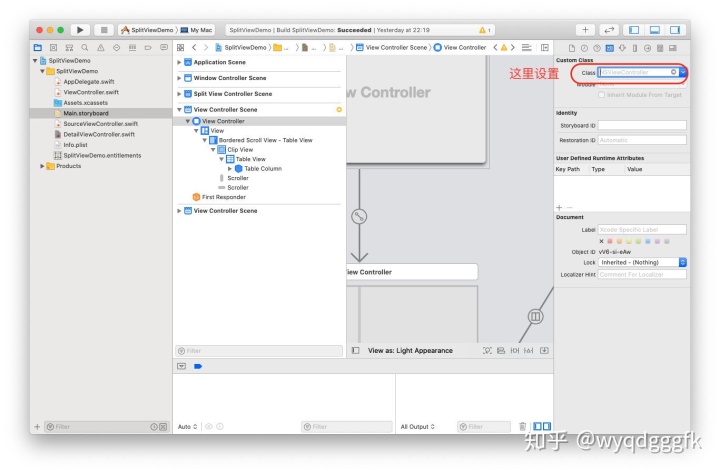720x473 pixels.
Task: Toggle the navigator panel visibility
Action: click(x=634, y=30)
